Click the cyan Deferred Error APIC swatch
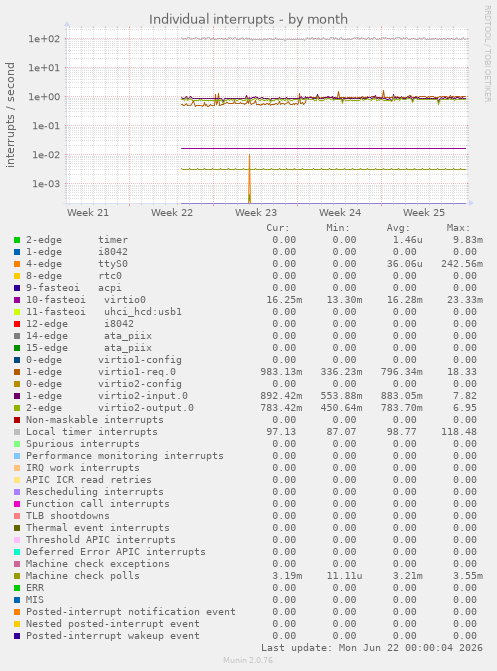Screen dimensions: 497x671 click(x=17, y=552)
